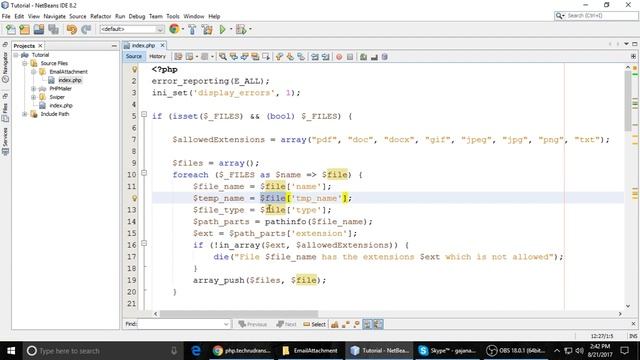Toggle Match Case in find bar
Viewport: 640px width, 360px height.
click(335, 324)
